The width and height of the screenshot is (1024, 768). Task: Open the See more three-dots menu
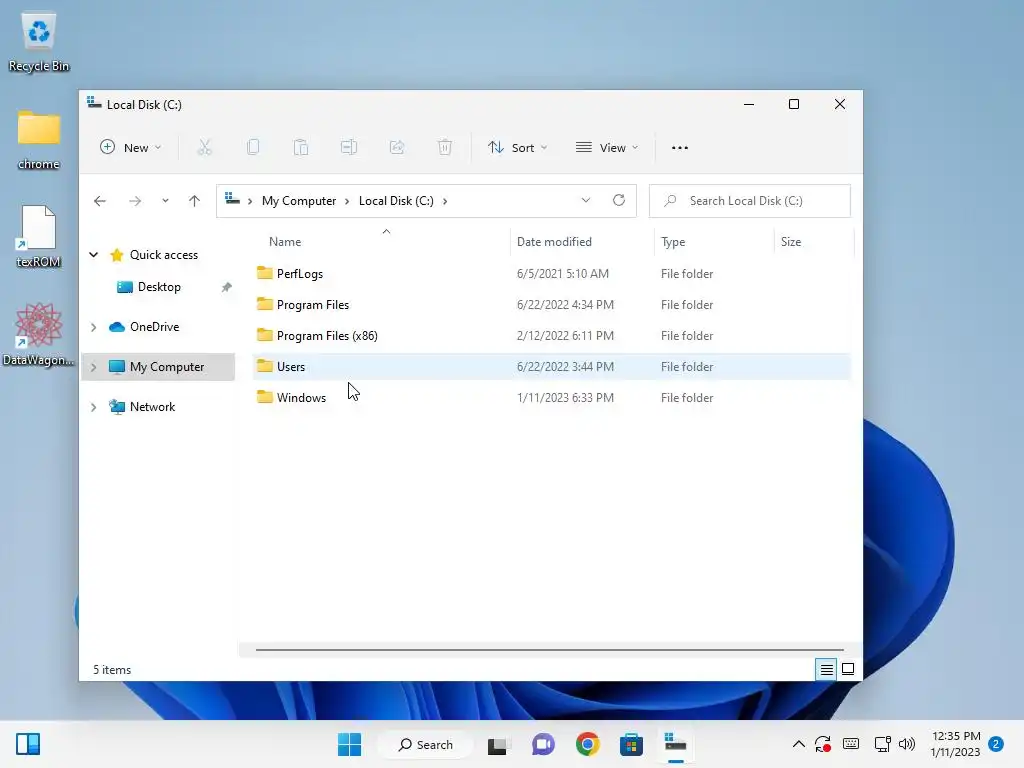(680, 148)
